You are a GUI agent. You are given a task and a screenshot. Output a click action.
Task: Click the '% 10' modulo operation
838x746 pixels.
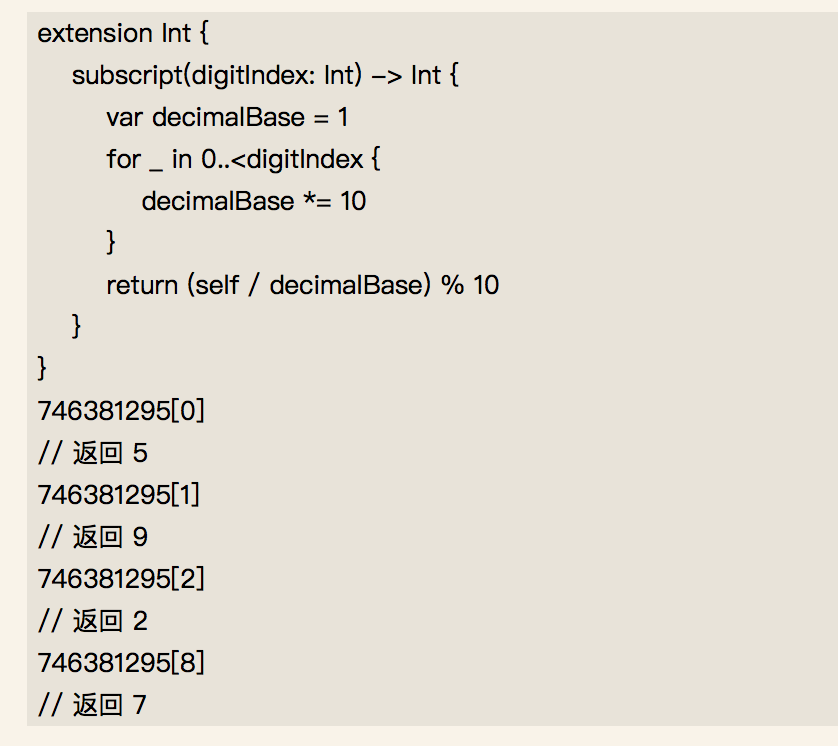[470, 285]
